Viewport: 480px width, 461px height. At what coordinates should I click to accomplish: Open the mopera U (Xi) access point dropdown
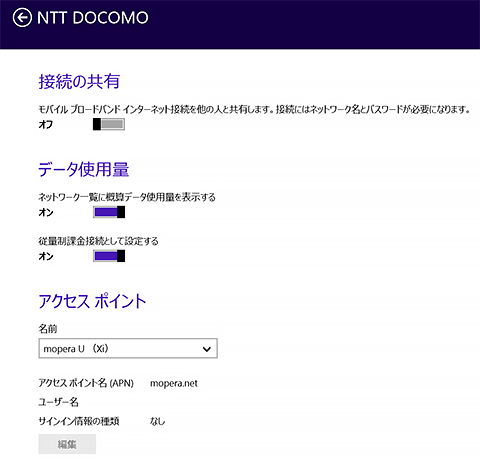click(x=128, y=348)
